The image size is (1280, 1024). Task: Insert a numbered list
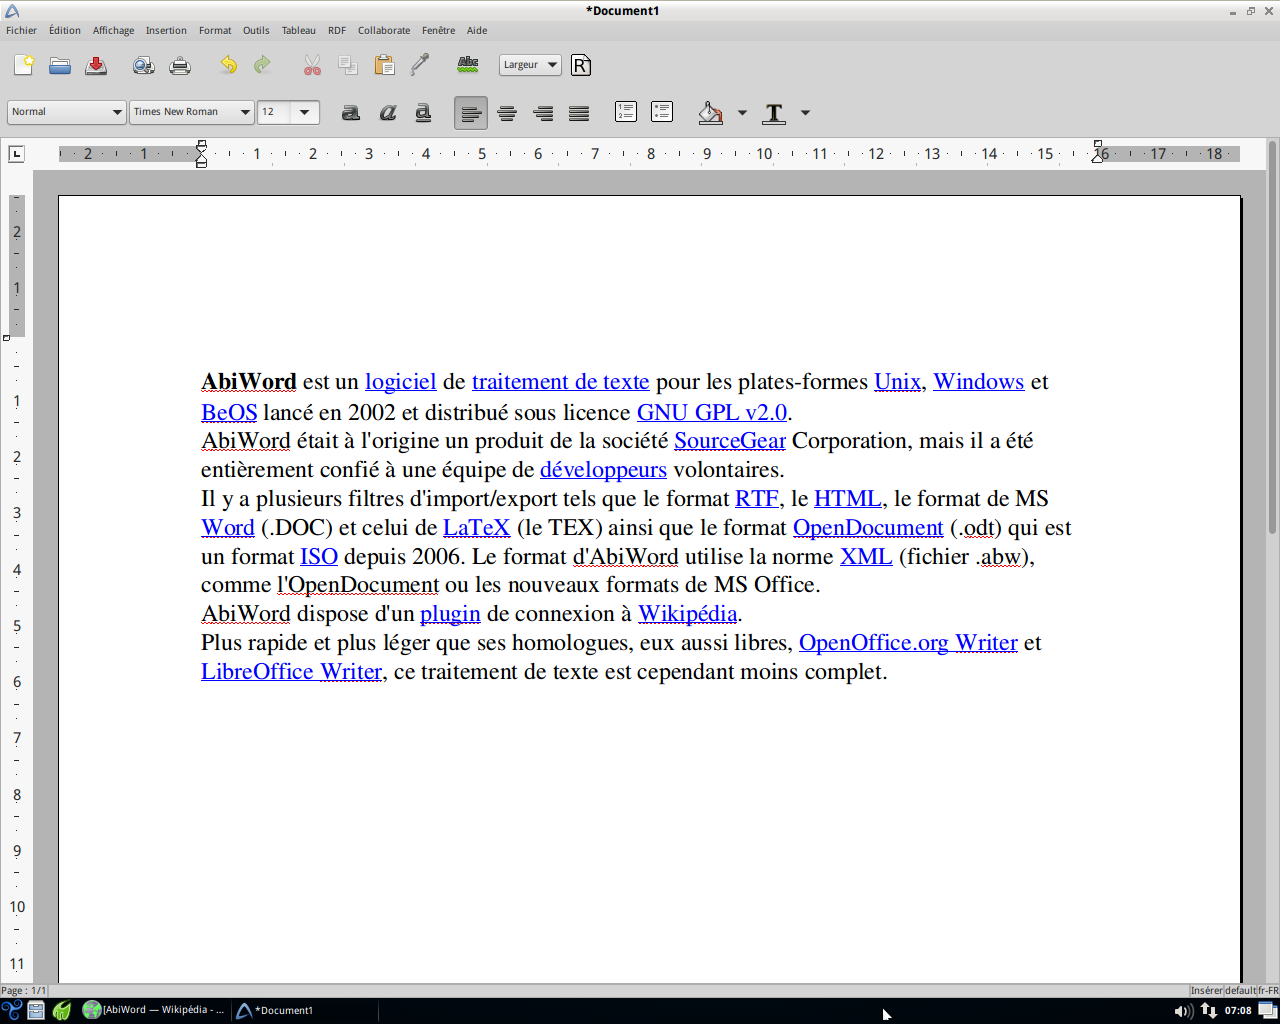tap(626, 112)
